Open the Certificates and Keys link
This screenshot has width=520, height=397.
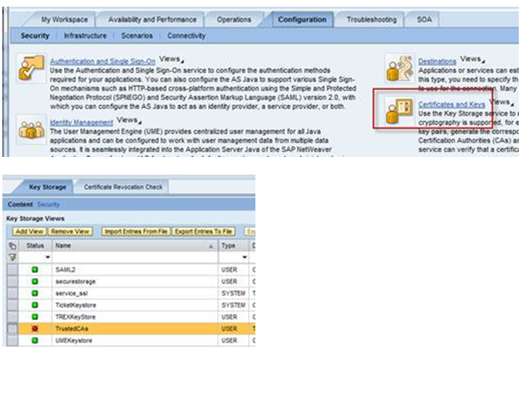(452, 104)
